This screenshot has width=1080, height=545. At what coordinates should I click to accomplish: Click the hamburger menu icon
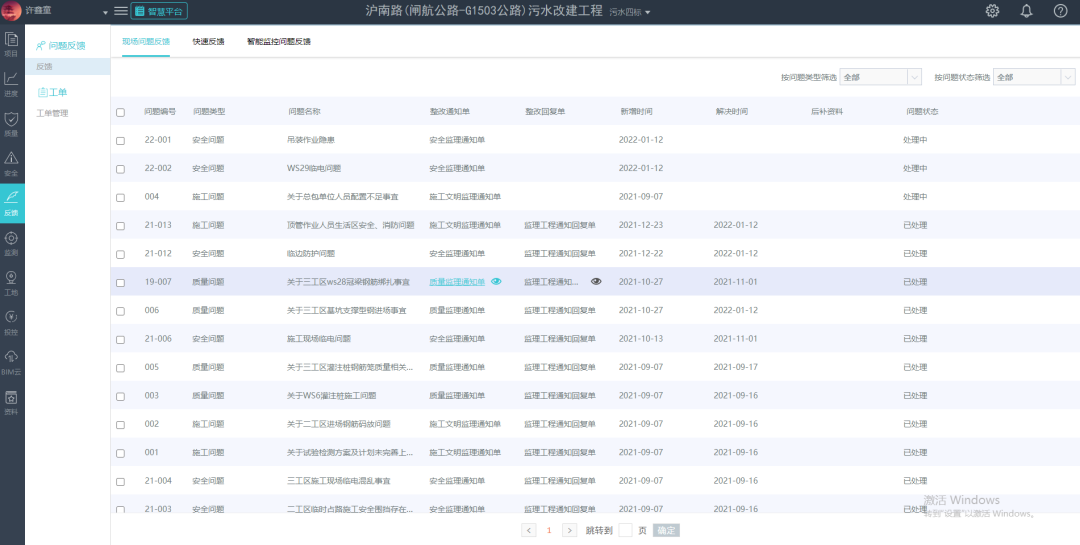tap(121, 11)
